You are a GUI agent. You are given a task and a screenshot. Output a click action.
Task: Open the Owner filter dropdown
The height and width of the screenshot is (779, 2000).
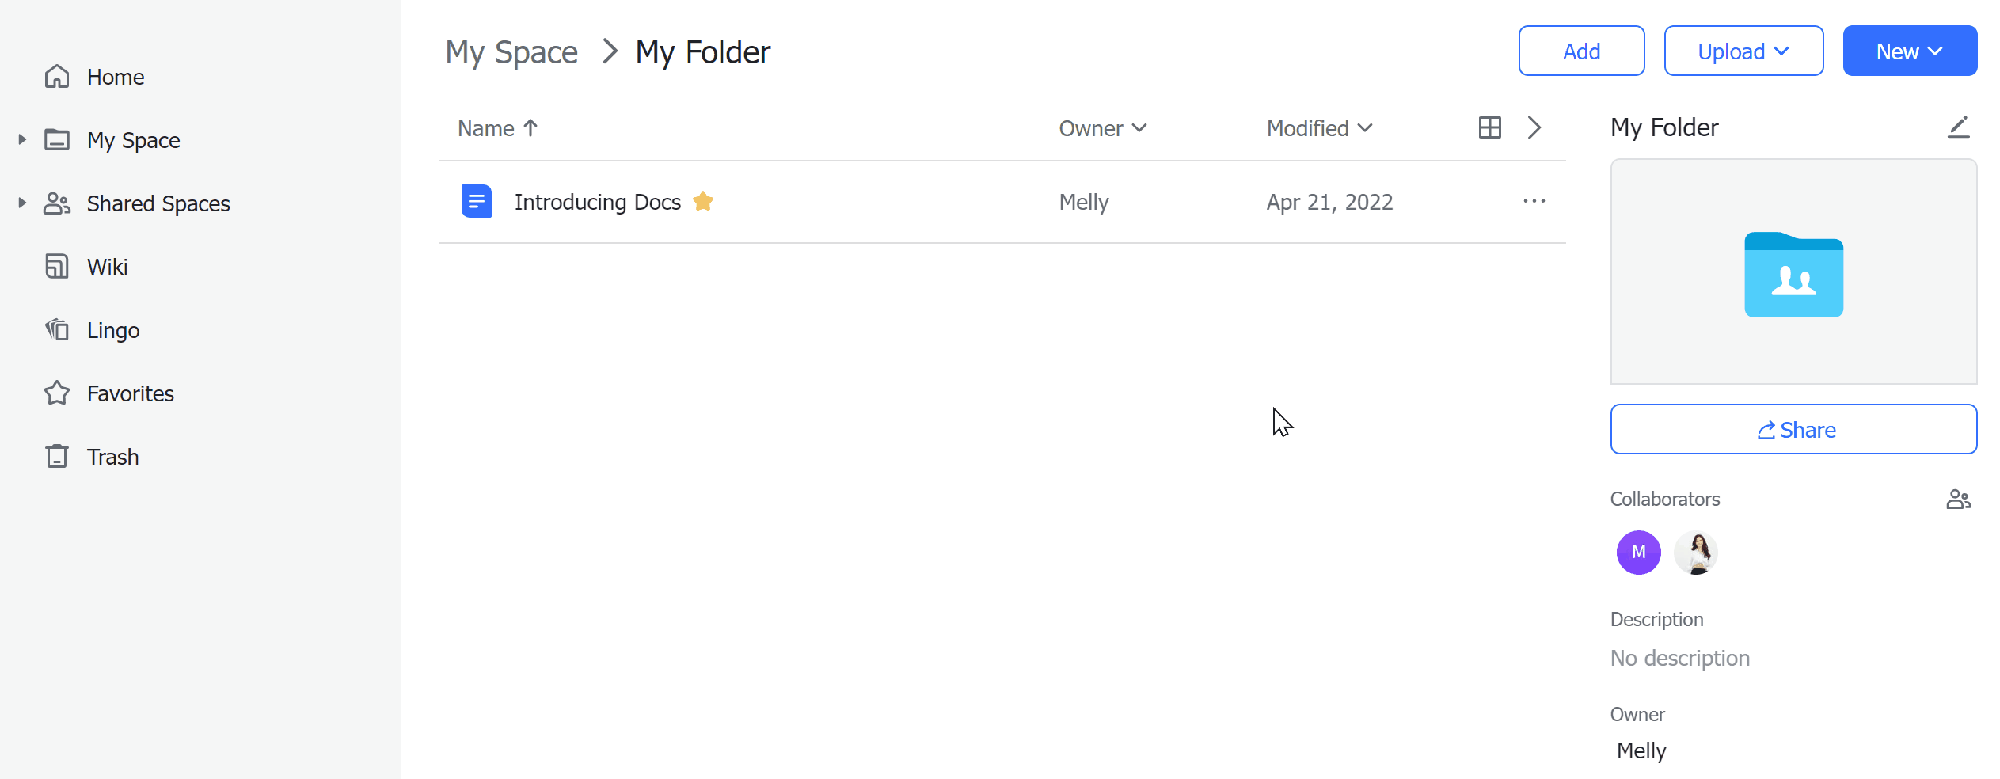tap(1102, 128)
